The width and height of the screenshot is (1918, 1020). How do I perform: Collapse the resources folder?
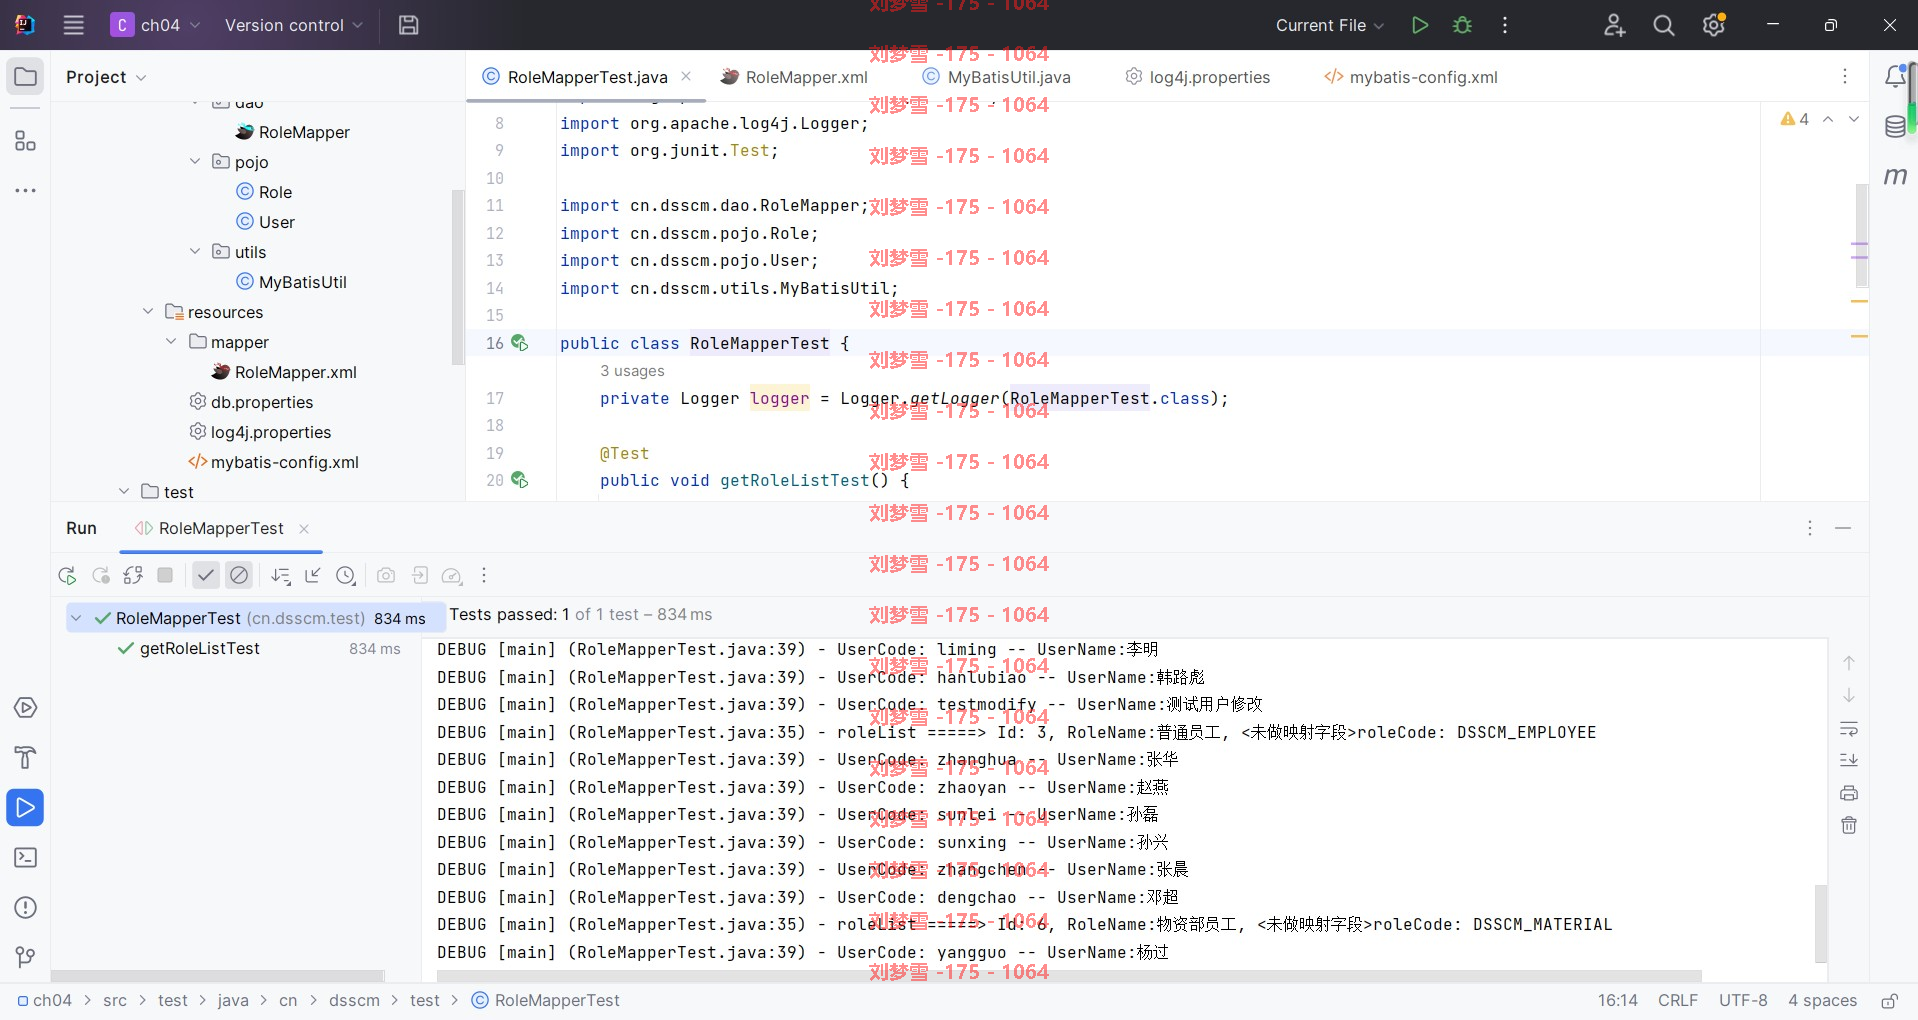148,311
